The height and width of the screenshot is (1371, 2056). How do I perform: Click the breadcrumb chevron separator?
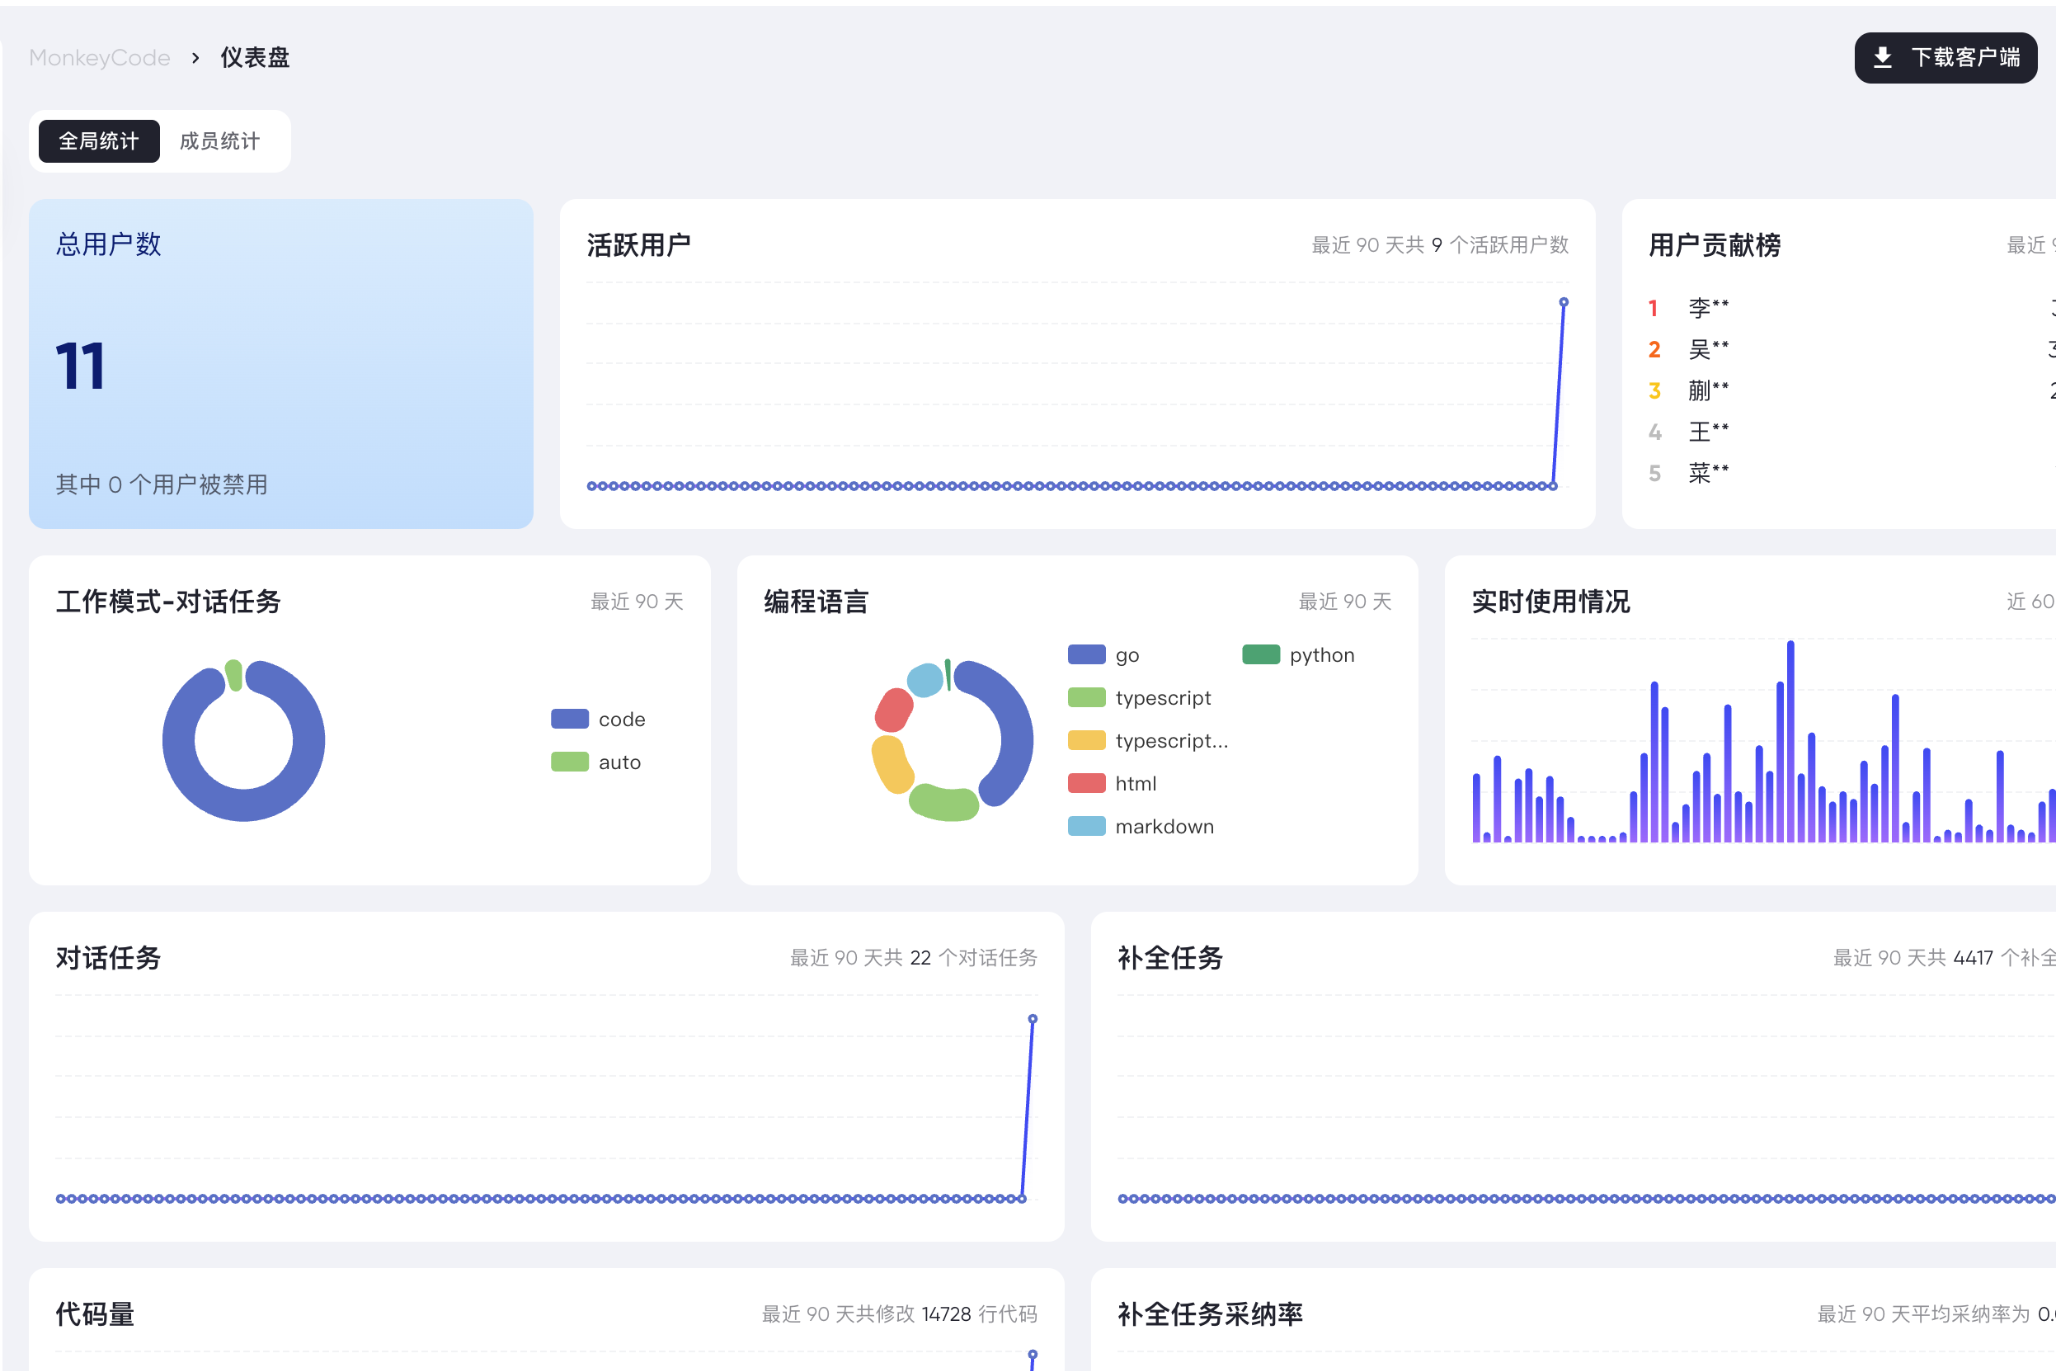[x=196, y=58]
